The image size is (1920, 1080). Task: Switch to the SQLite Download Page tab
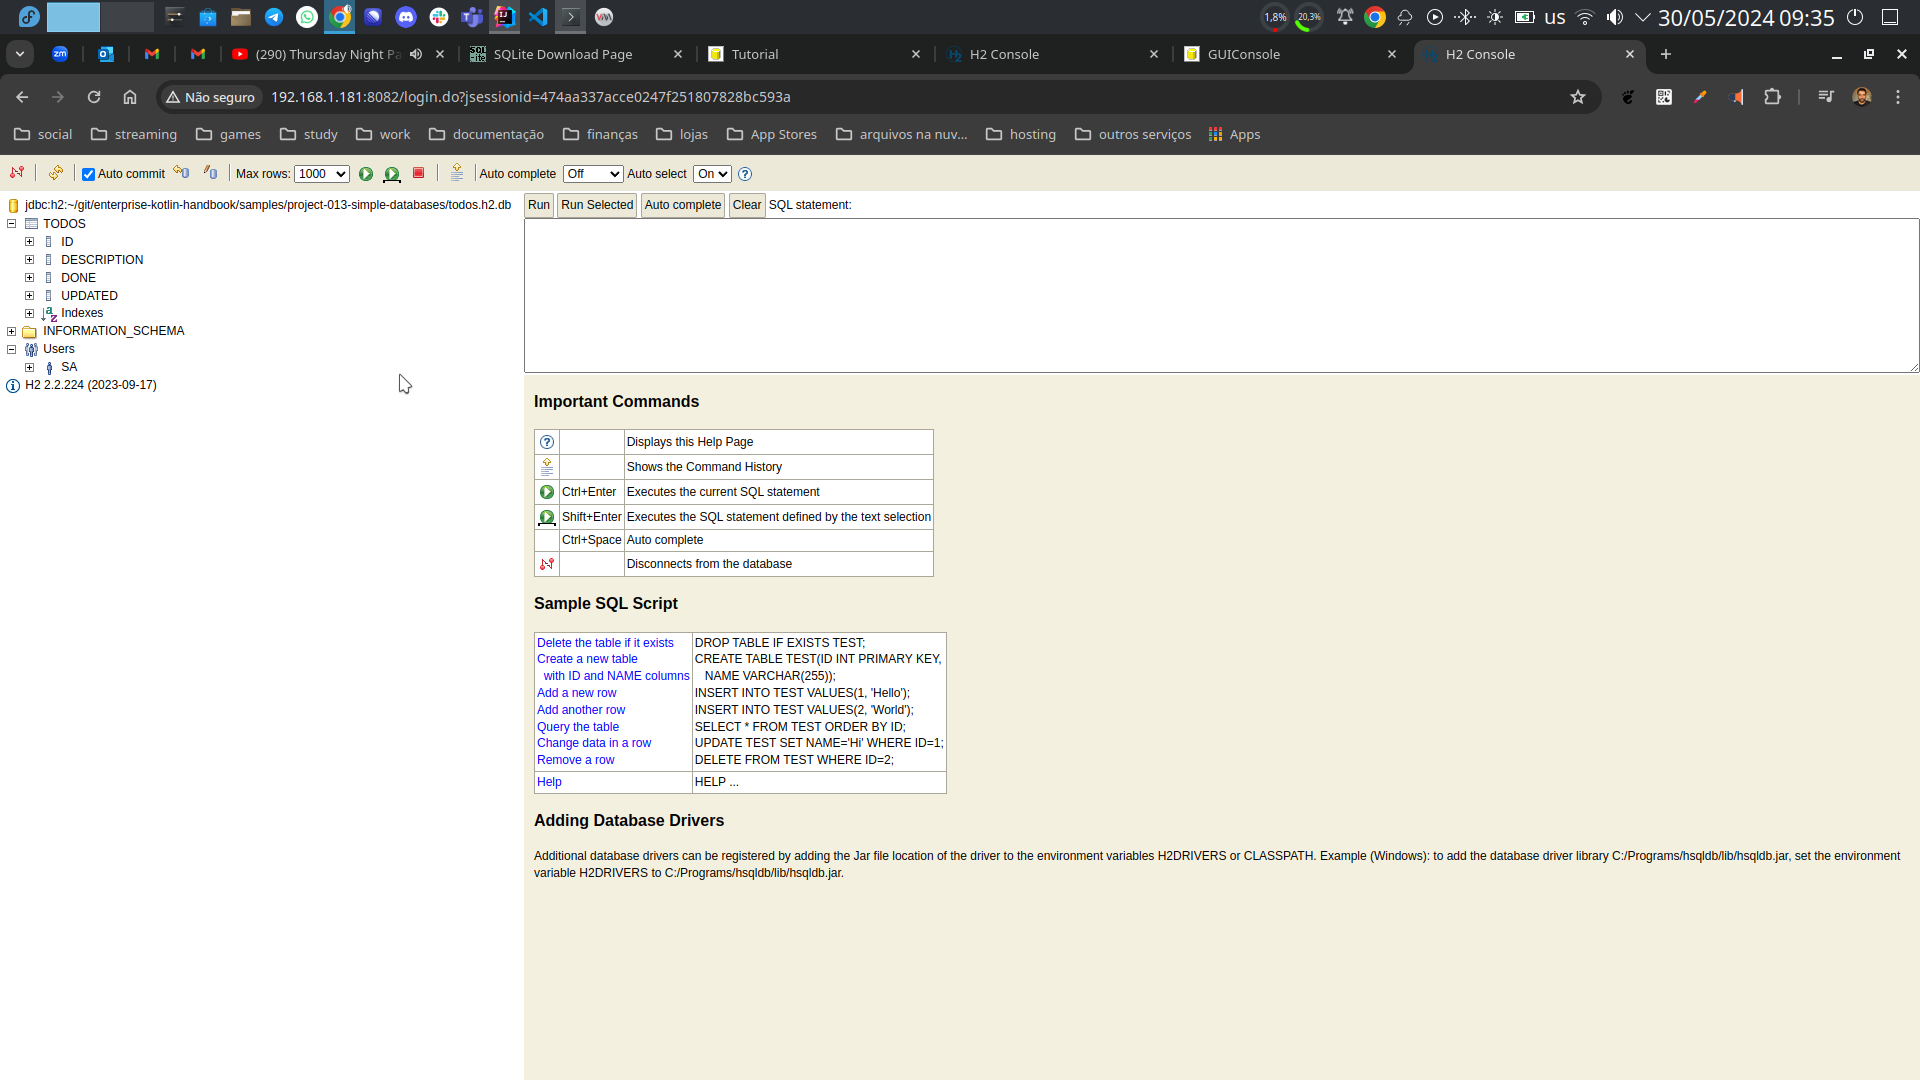[x=562, y=54]
